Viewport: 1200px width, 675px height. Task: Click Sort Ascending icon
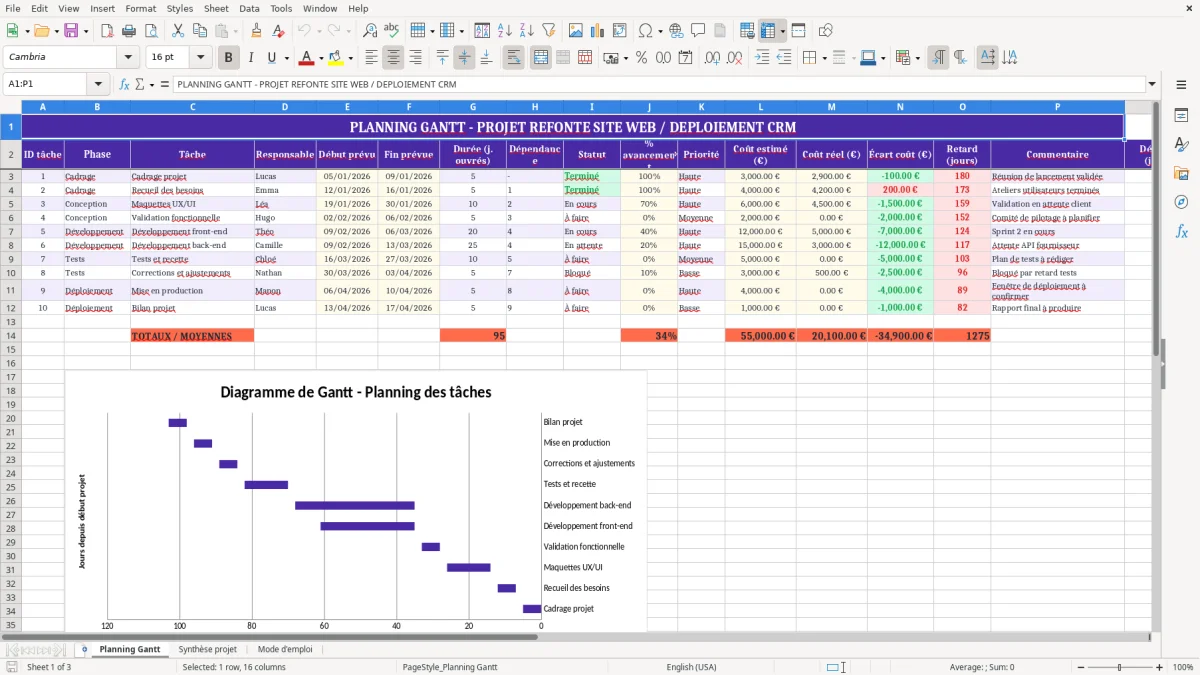point(505,31)
